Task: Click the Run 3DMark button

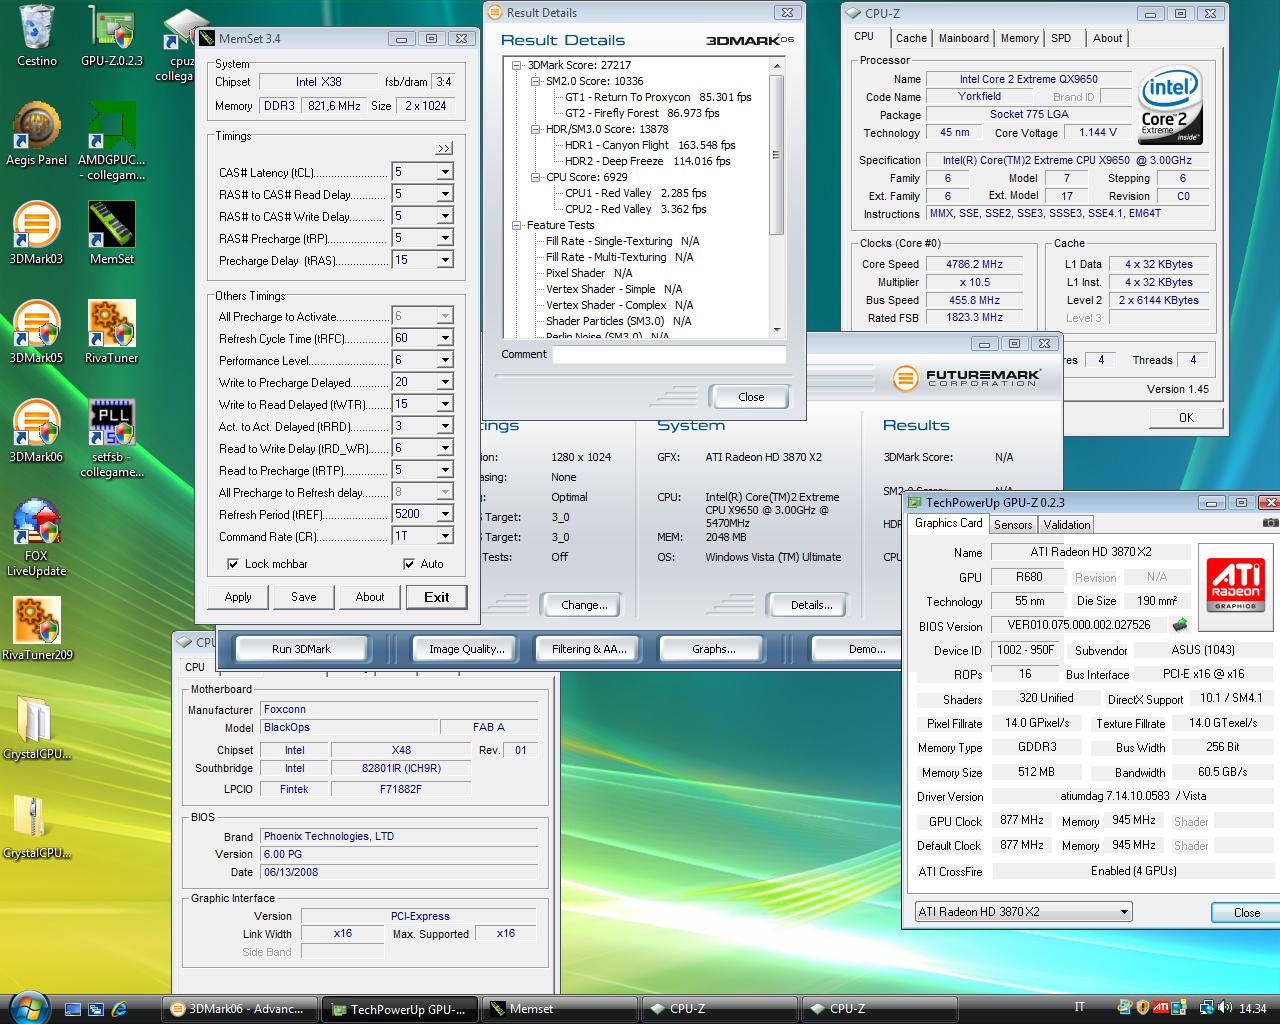Action: coord(301,649)
